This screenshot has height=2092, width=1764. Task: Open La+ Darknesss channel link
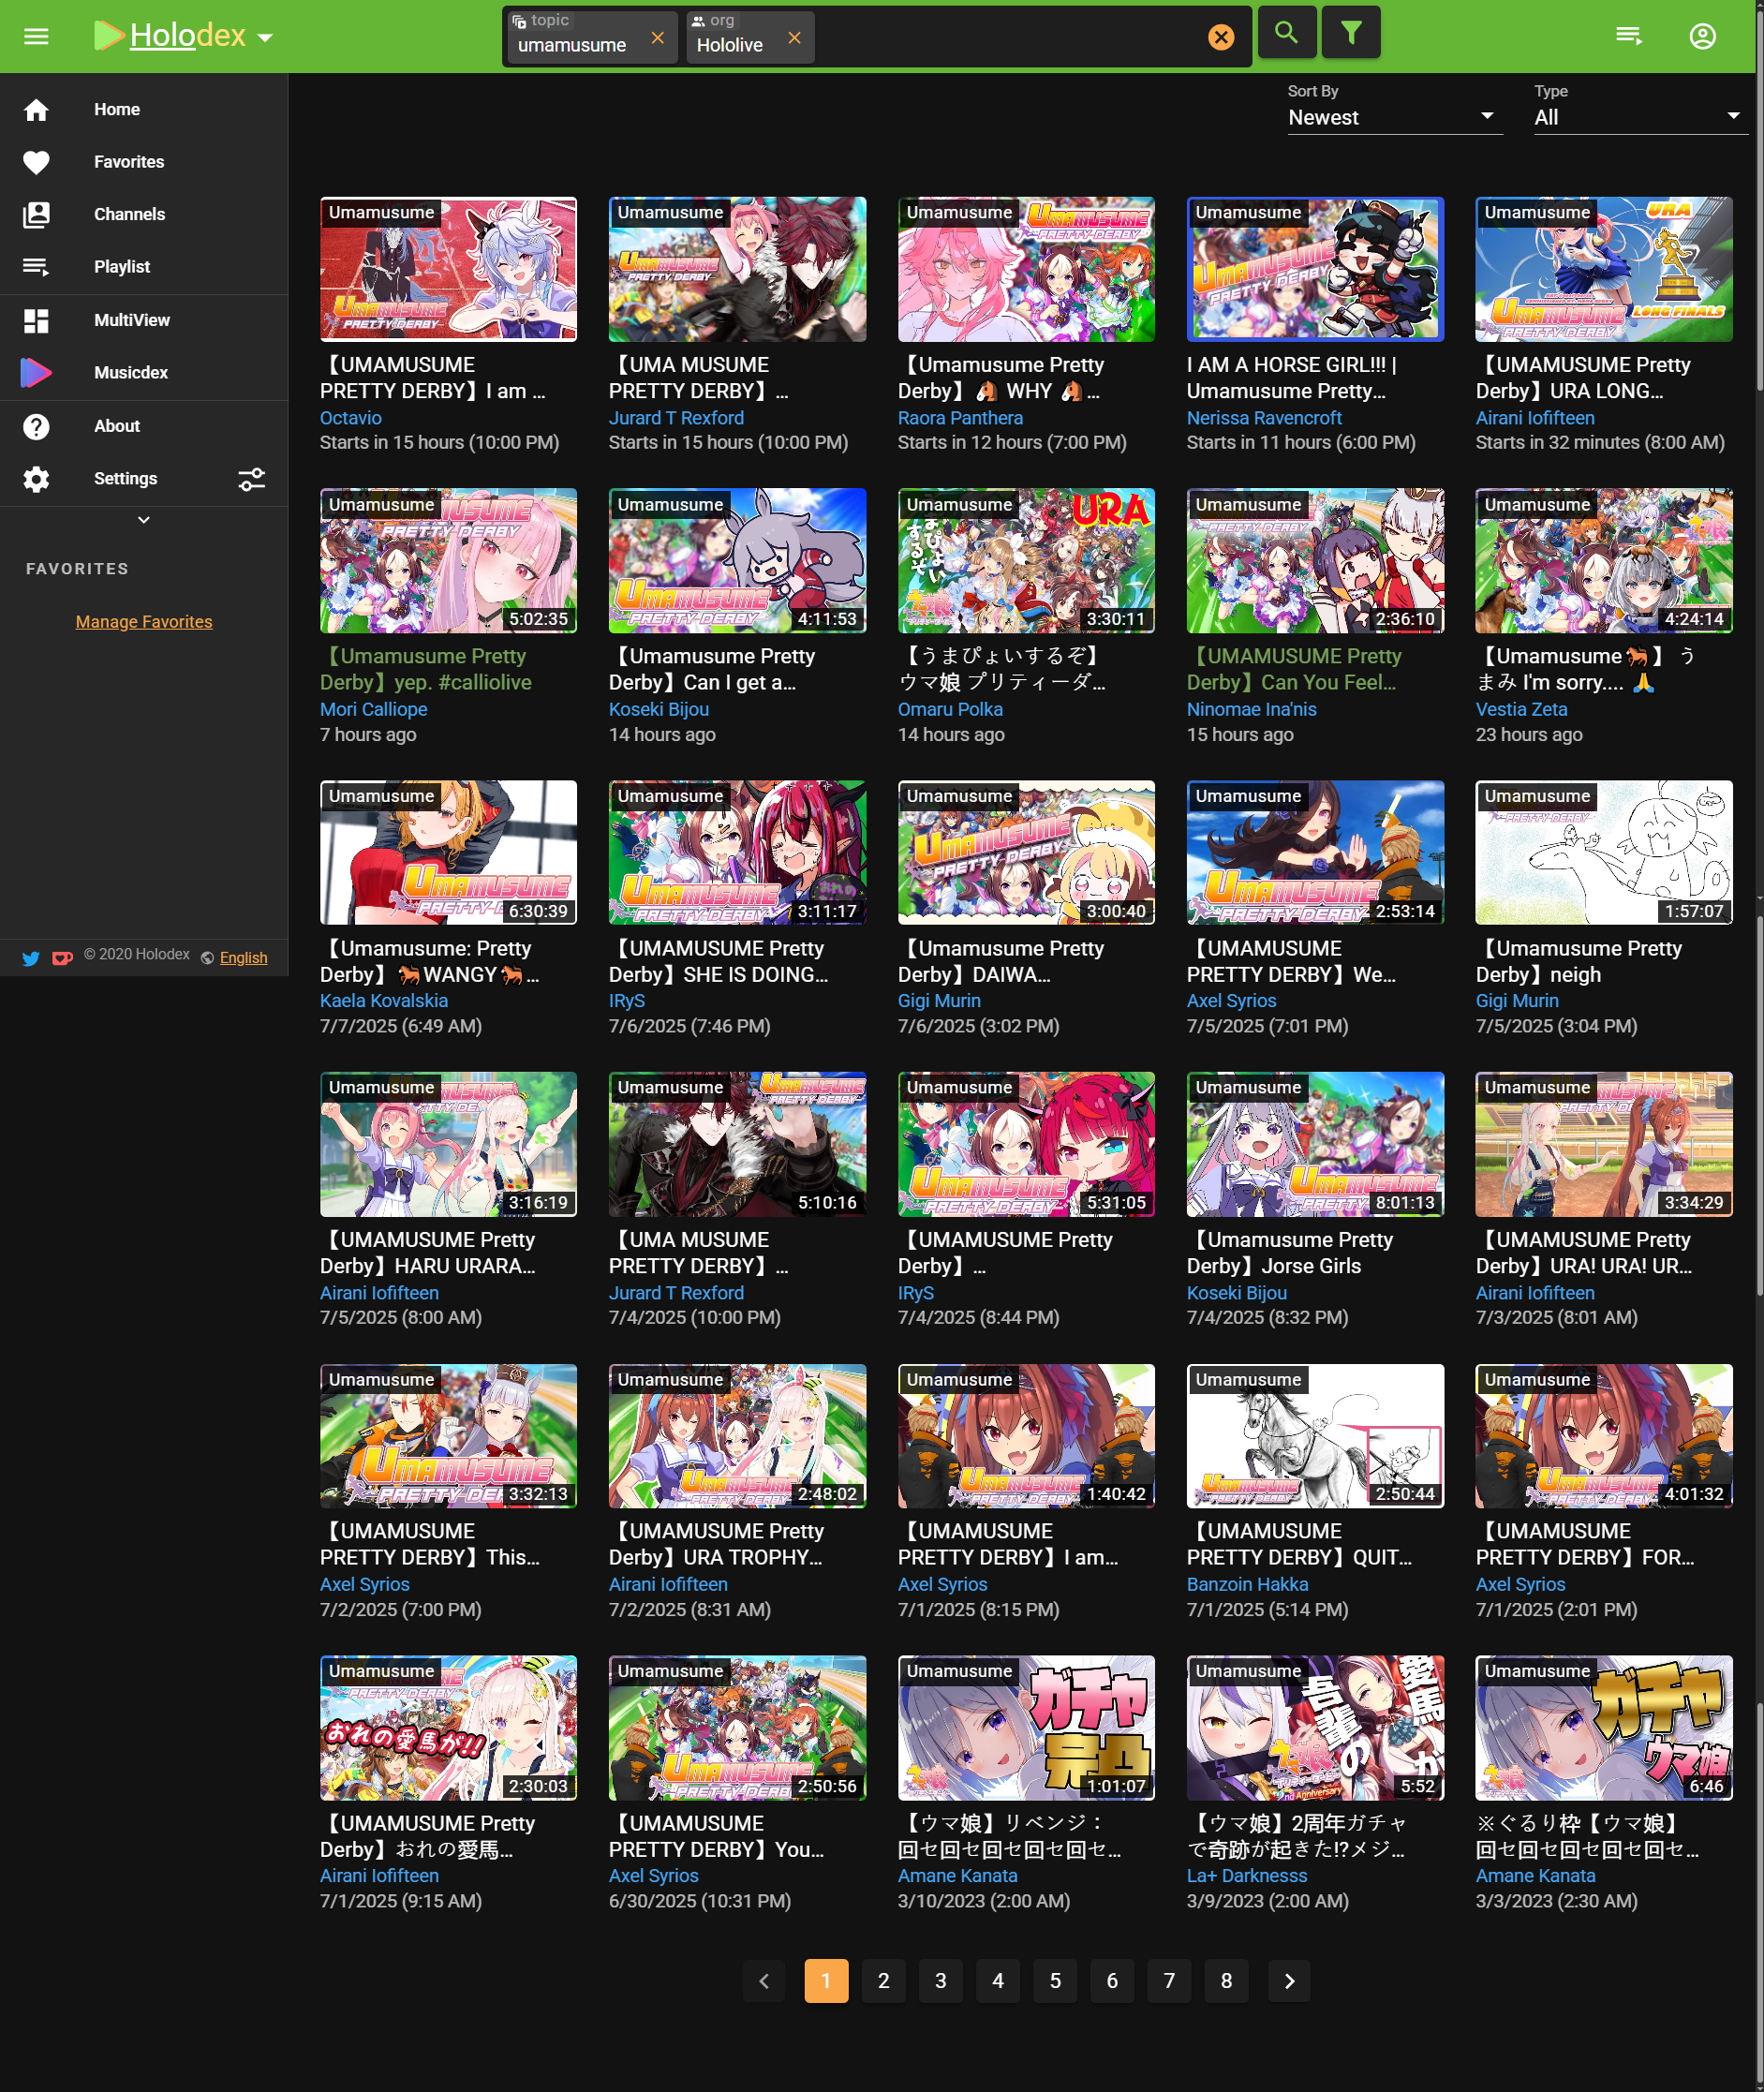1247,1876
